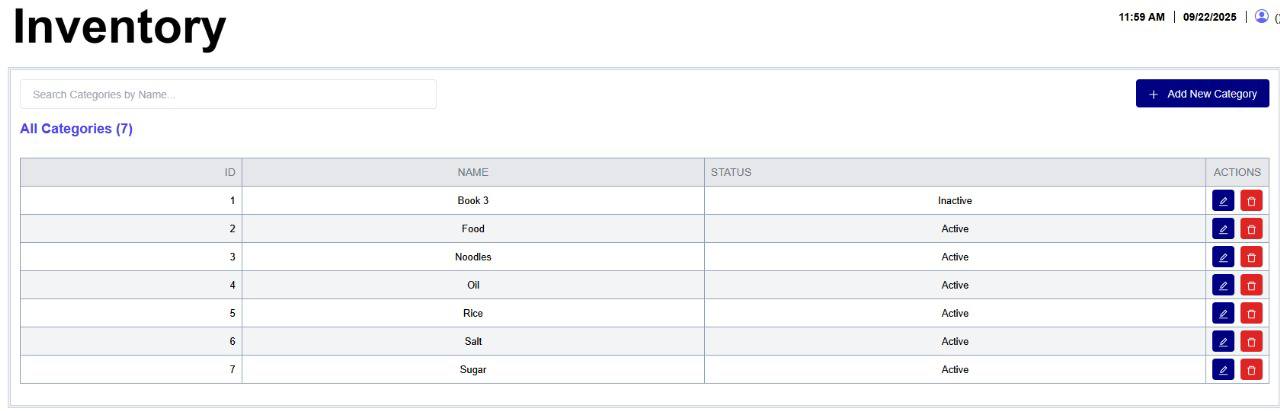Select the All Categories (7) heading

[76, 129]
